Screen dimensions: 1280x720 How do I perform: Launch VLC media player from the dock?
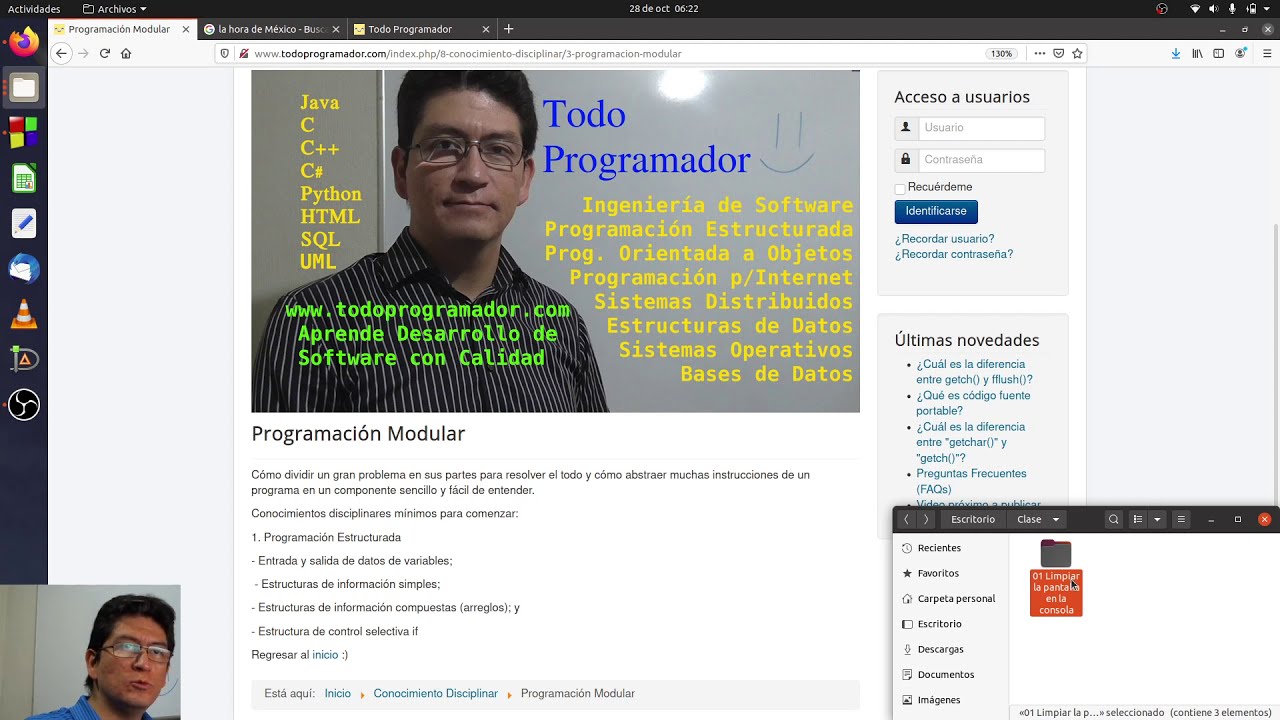[x=24, y=315]
